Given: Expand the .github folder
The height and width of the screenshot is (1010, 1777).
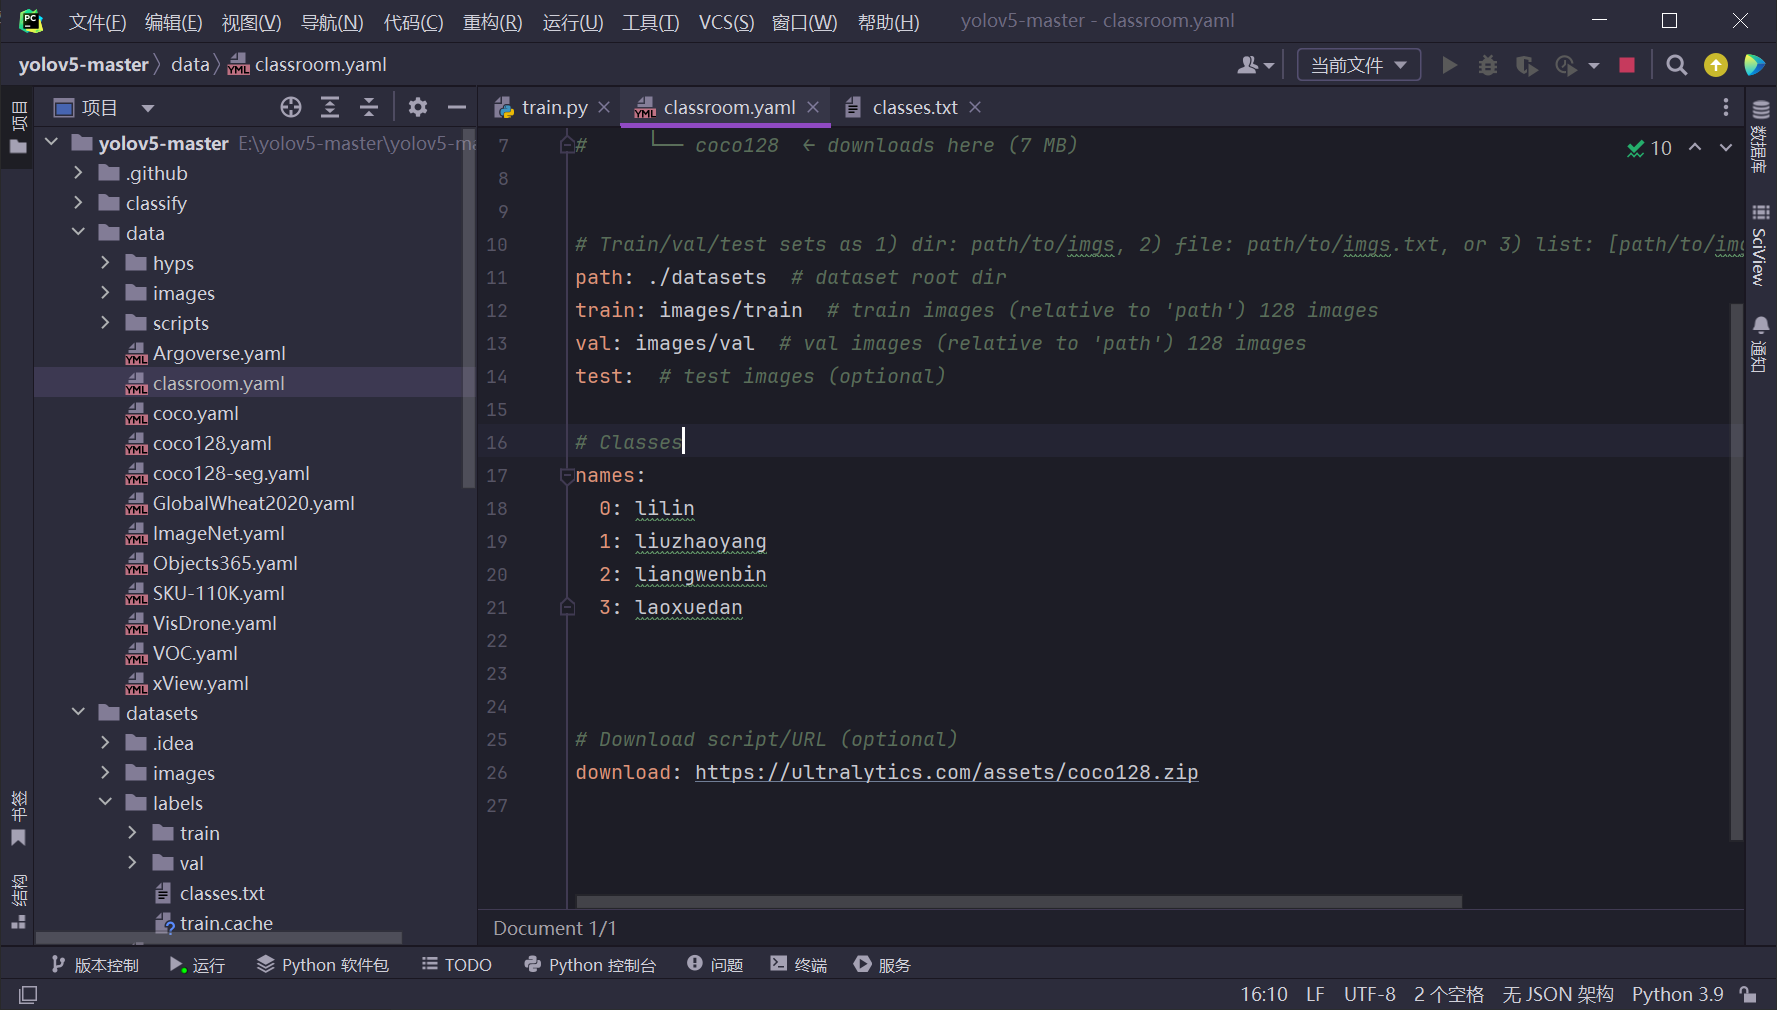Looking at the screenshot, I should 78,173.
